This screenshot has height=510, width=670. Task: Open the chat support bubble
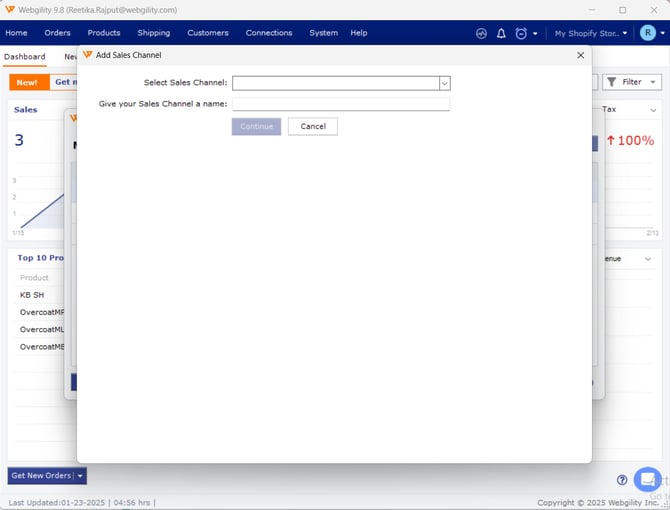(647, 479)
